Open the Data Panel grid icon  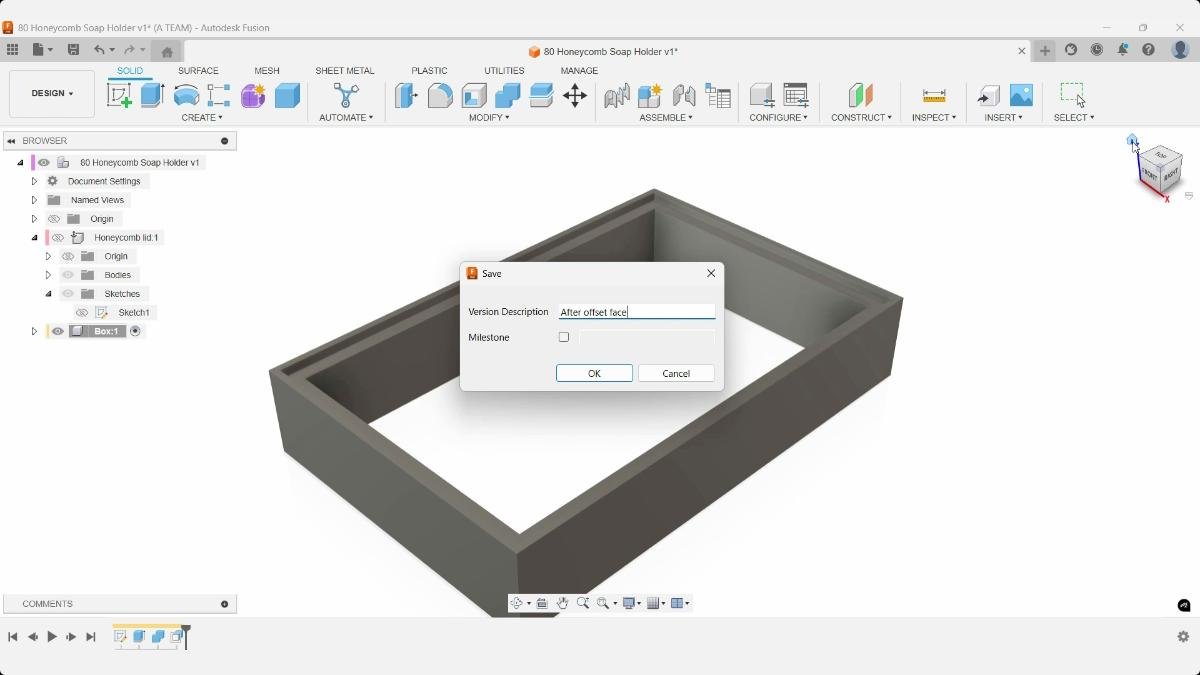tap(12, 50)
